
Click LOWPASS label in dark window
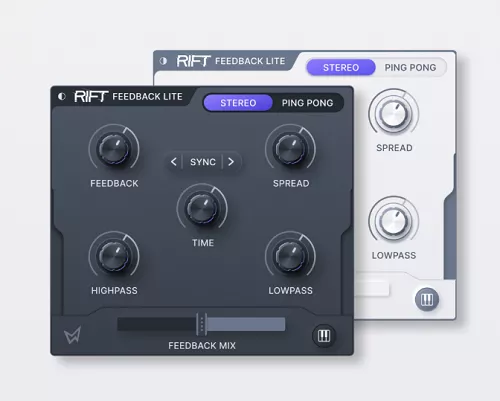pos(291,291)
